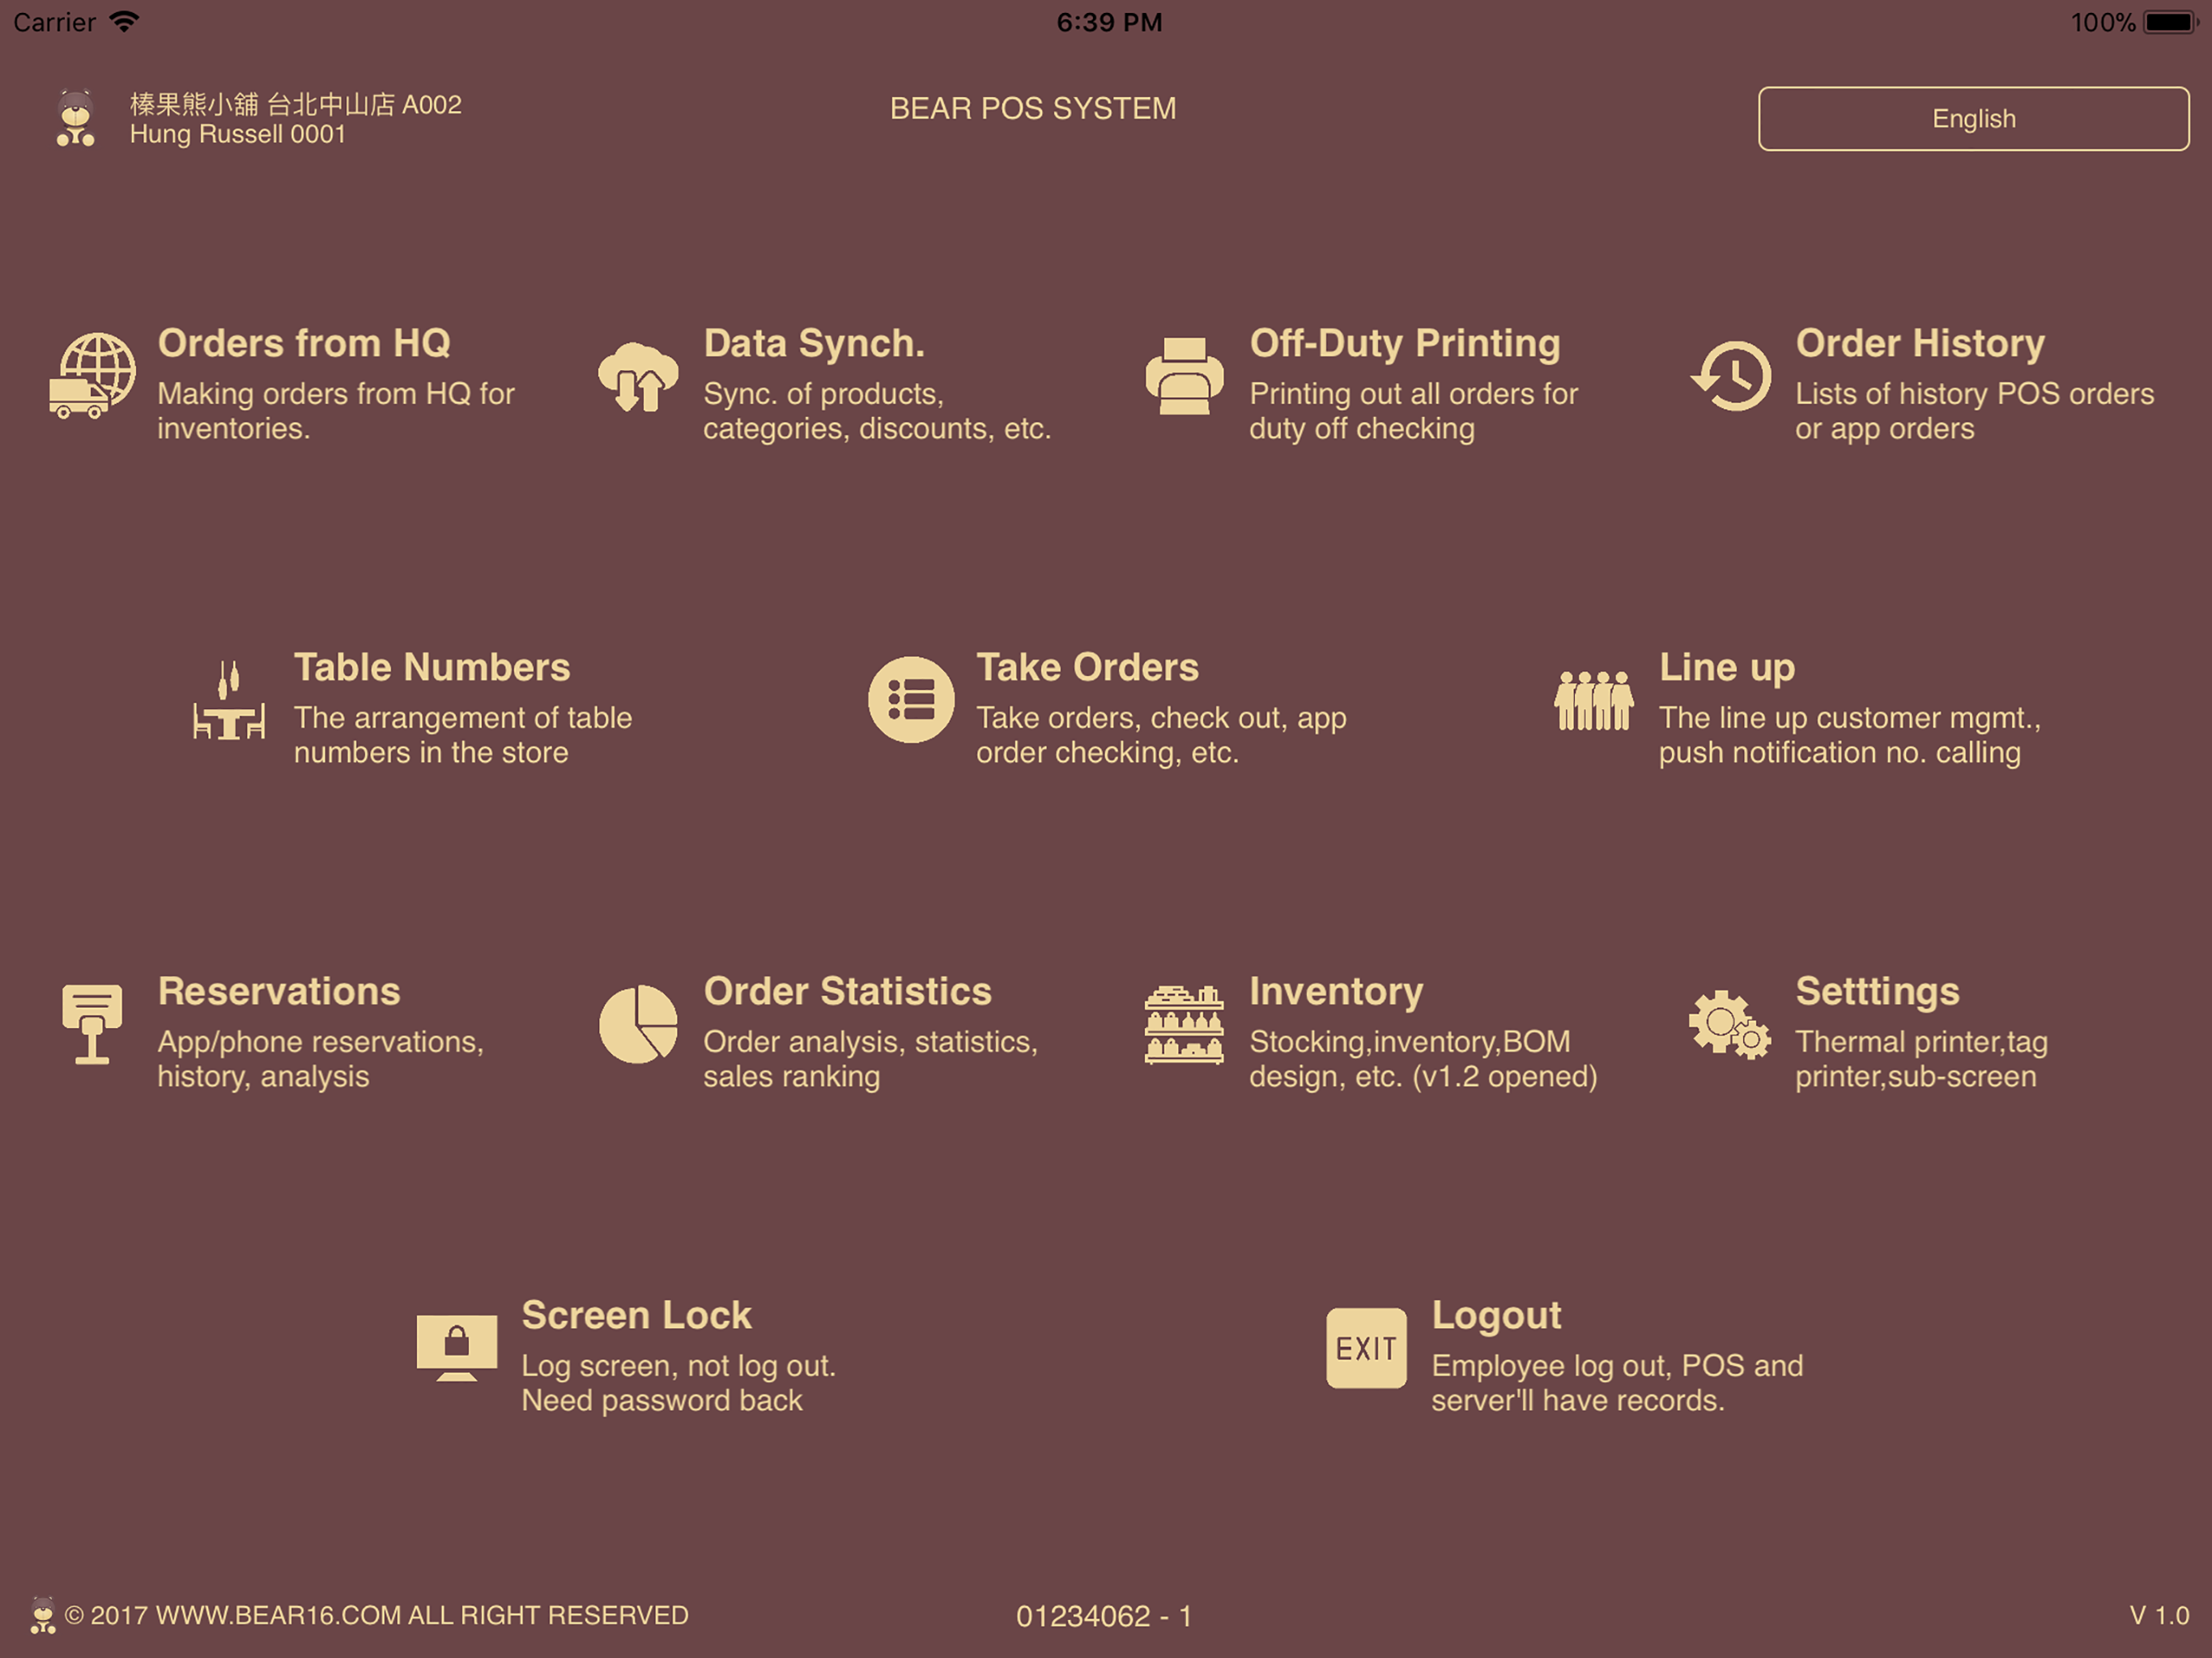Check the Wi-Fi status bar icon

point(124,21)
